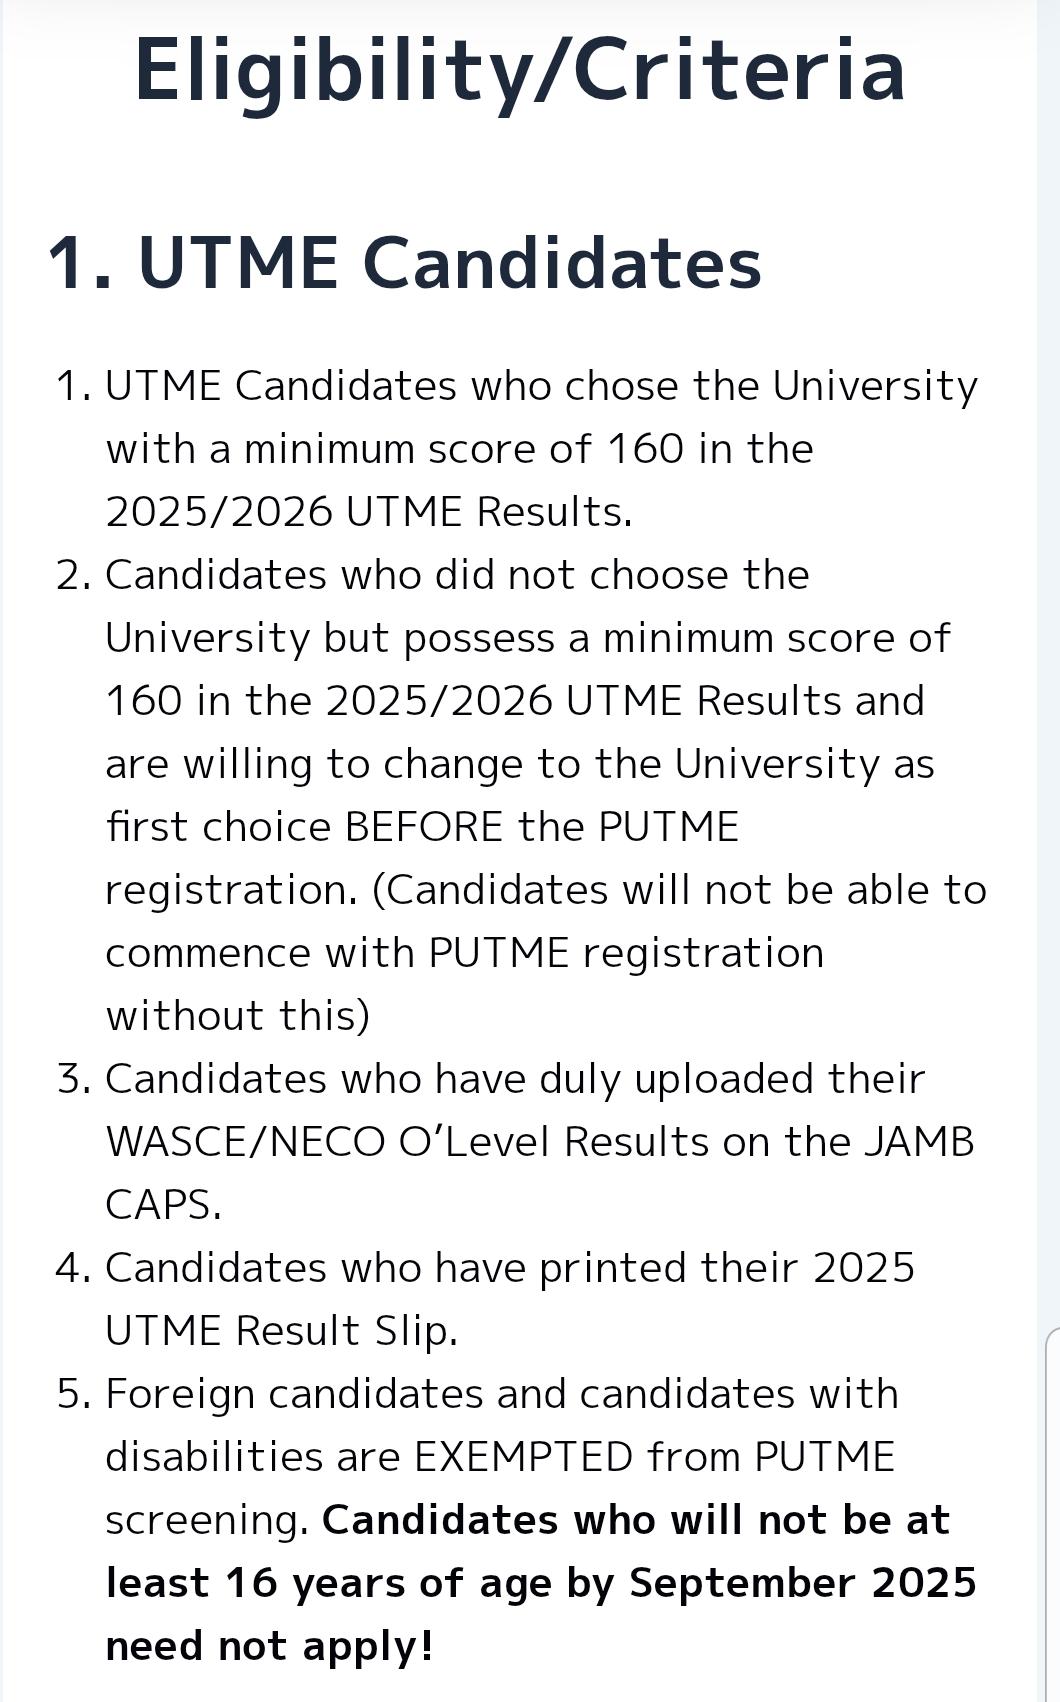Screen dimensions: 1060x1702
Task: Click the word "CAPS." in item three
Action: point(163,1205)
